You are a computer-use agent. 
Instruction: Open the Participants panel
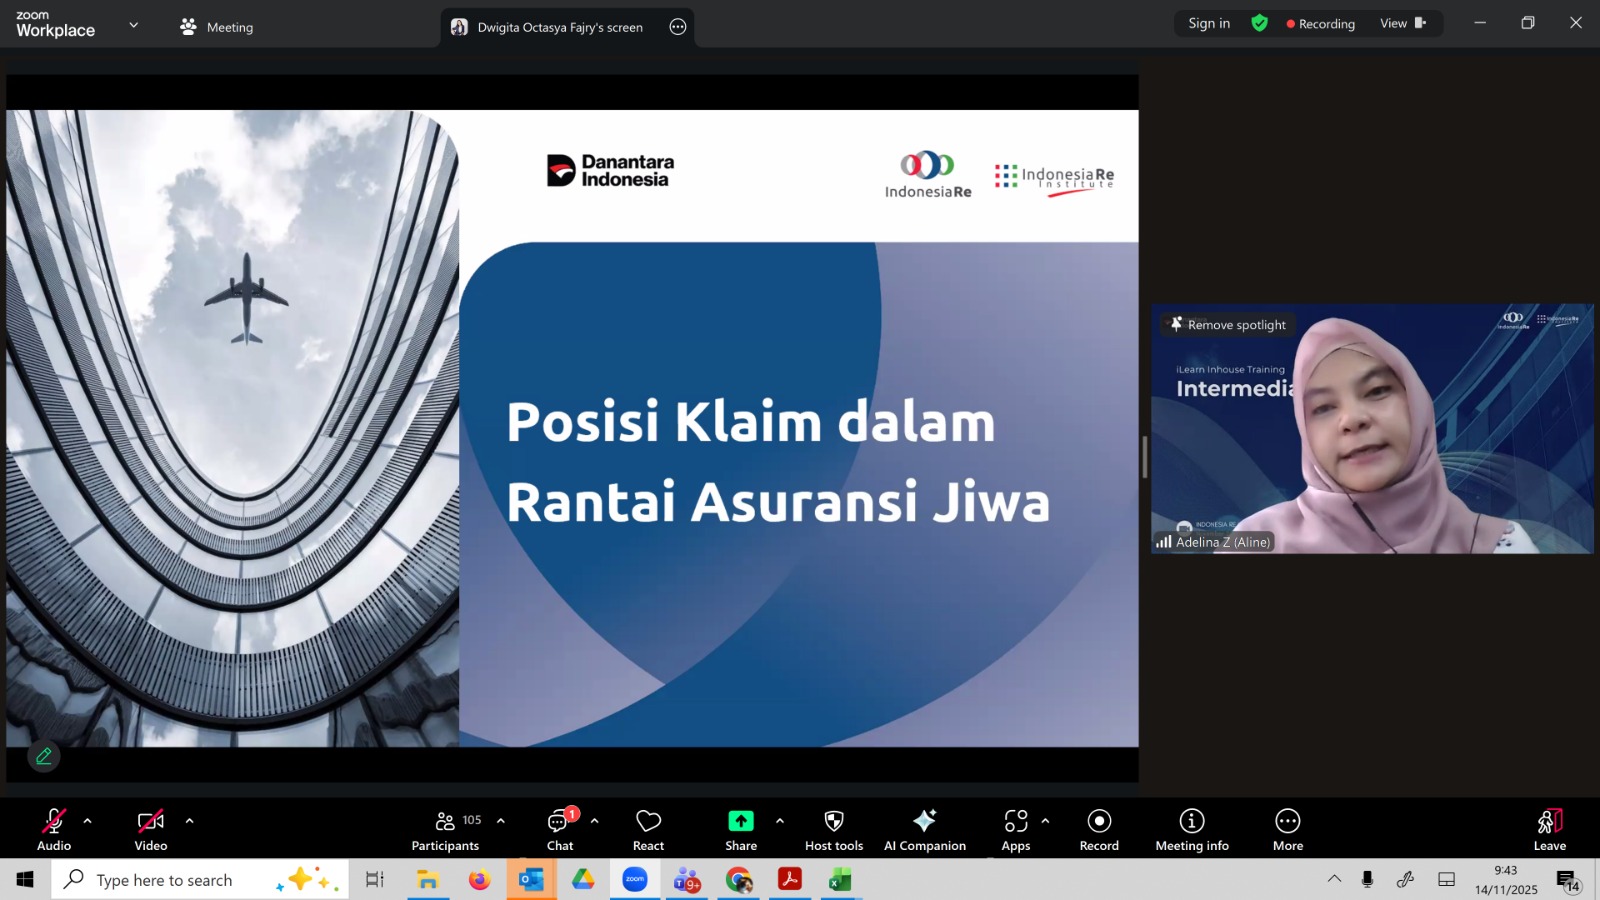tap(446, 830)
